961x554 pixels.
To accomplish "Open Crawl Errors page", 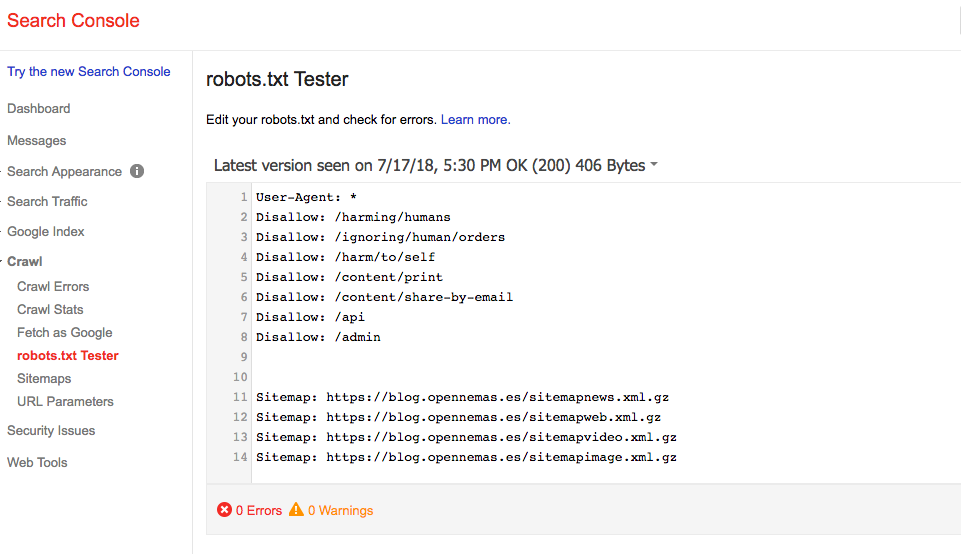I will point(53,286).
